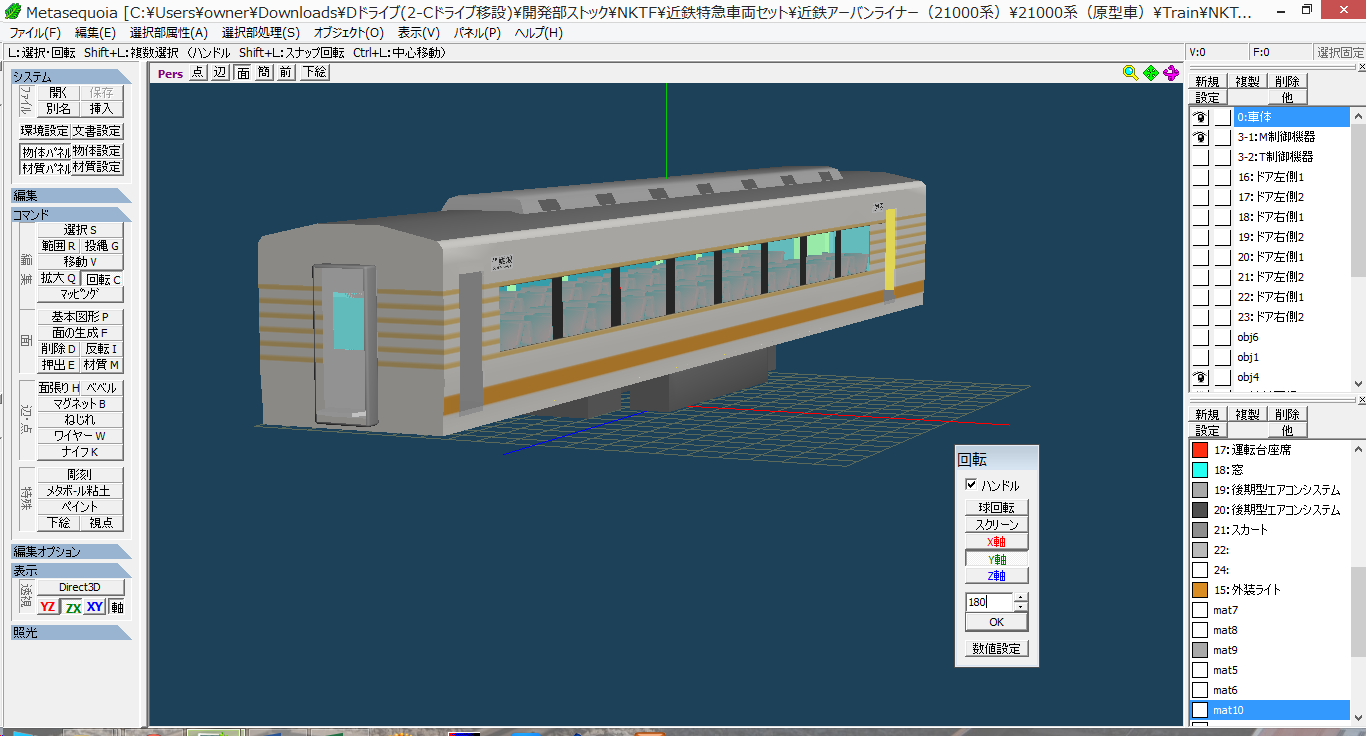Click OK in the rotate panel
1366x736 pixels.
pos(996,622)
